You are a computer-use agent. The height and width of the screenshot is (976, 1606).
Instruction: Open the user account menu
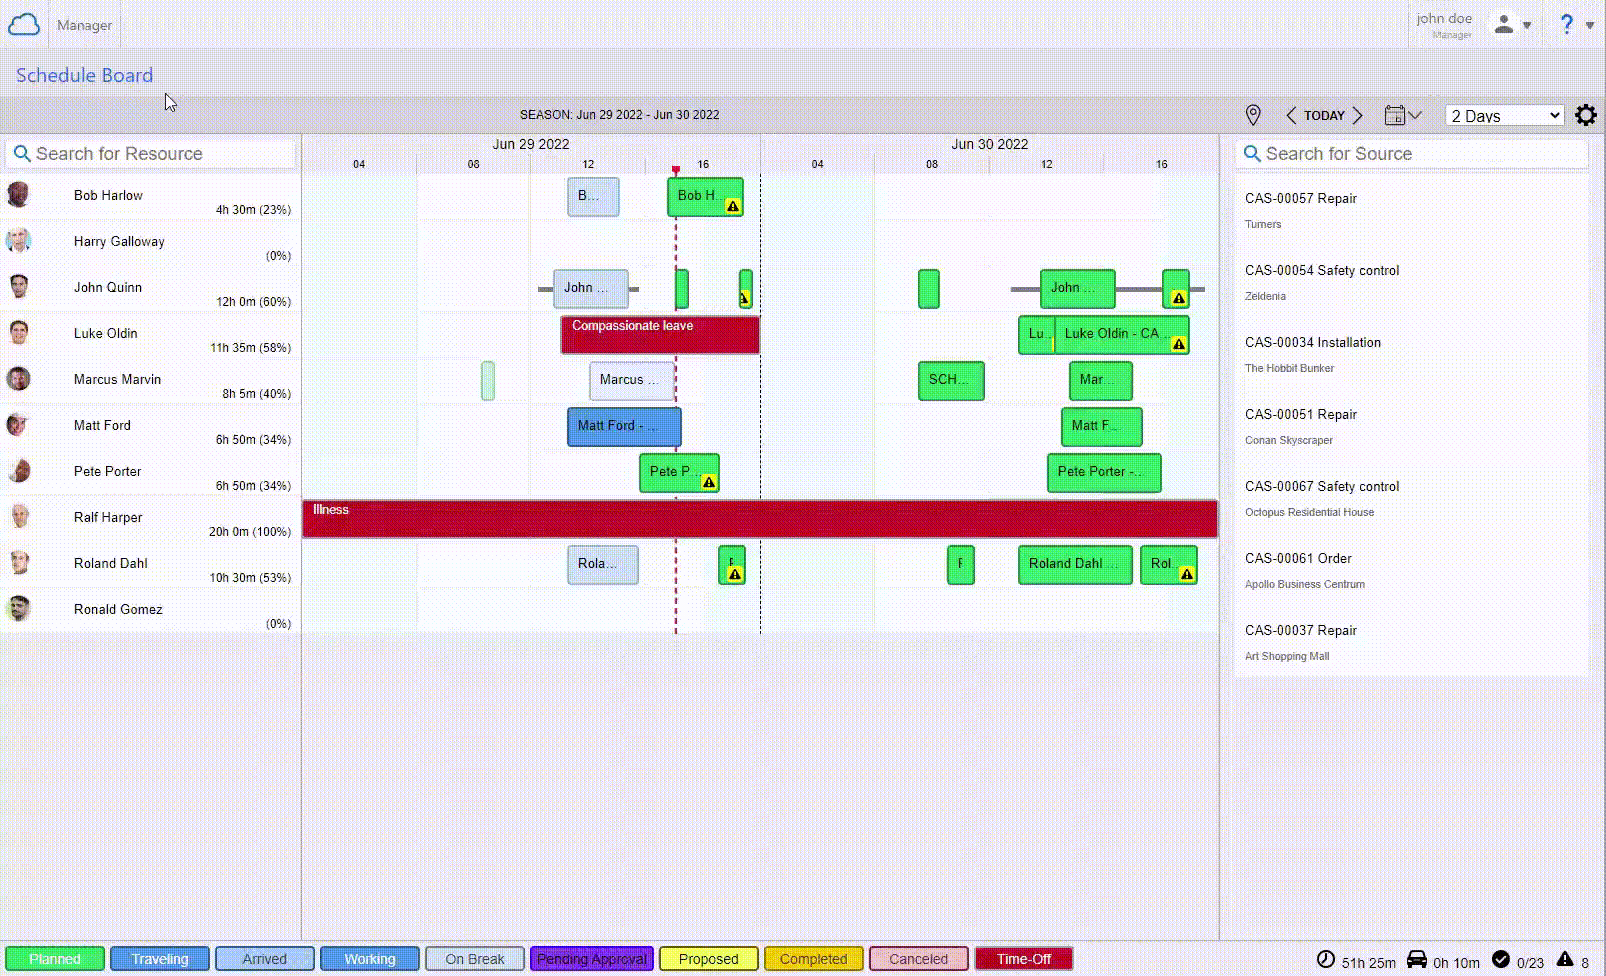pyautogui.click(x=1511, y=25)
